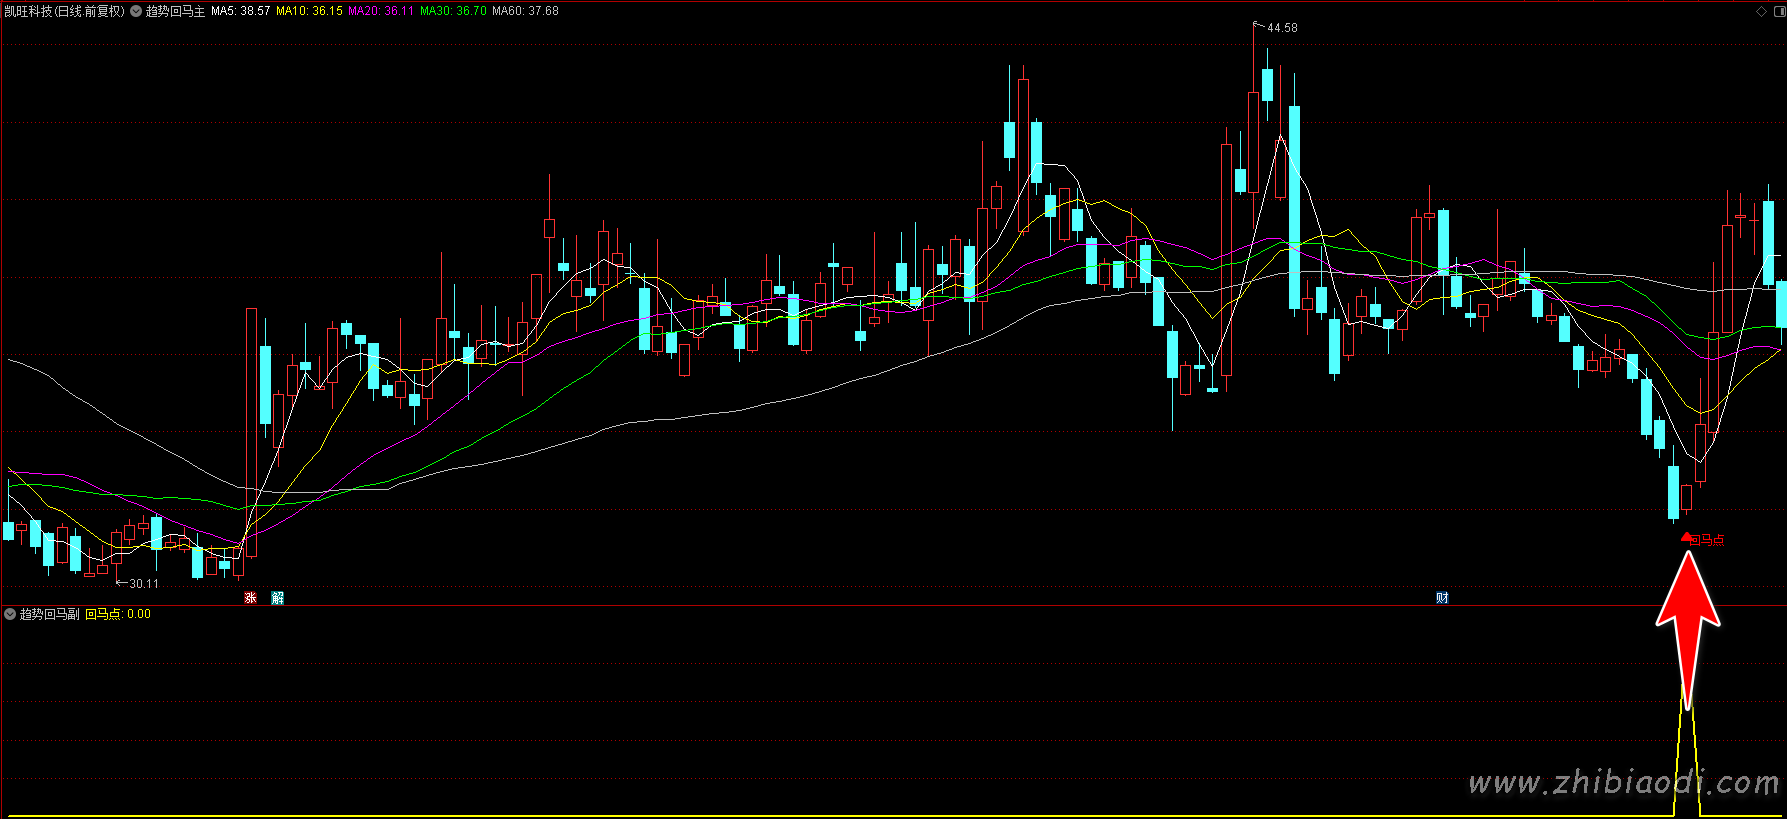Click the small red 回马点 signal triangle
1787x819 pixels.
tap(1687, 538)
